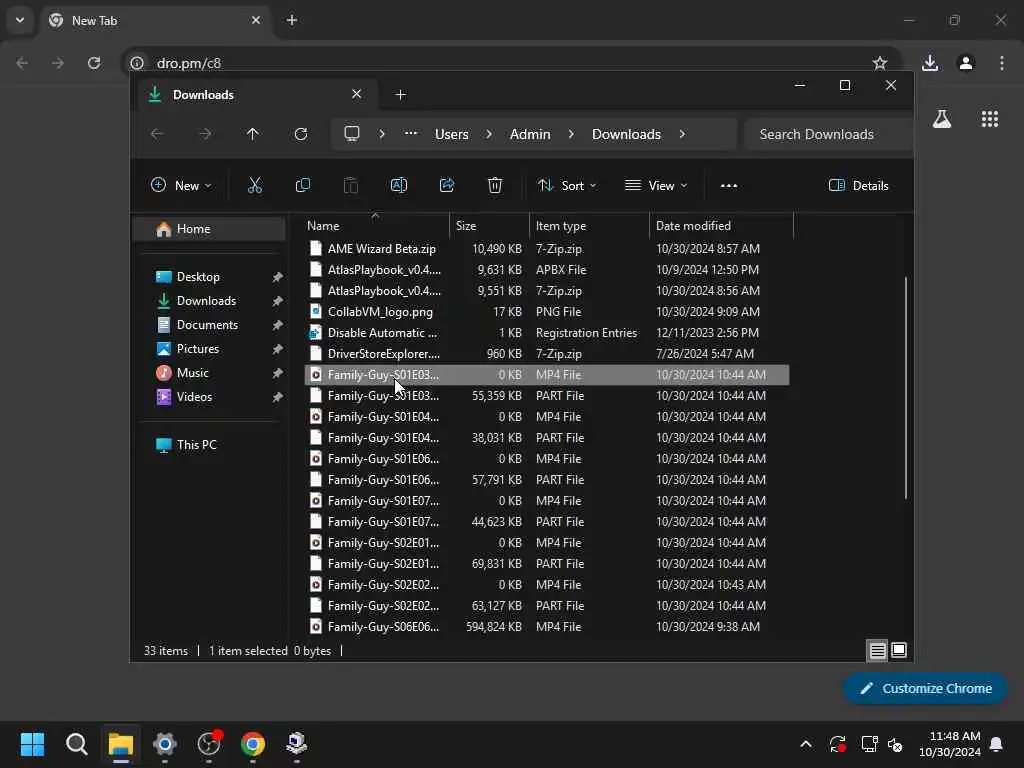Click the Chrome Labs flask icon
This screenshot has height=768, width=1024.
coord(942,119)
